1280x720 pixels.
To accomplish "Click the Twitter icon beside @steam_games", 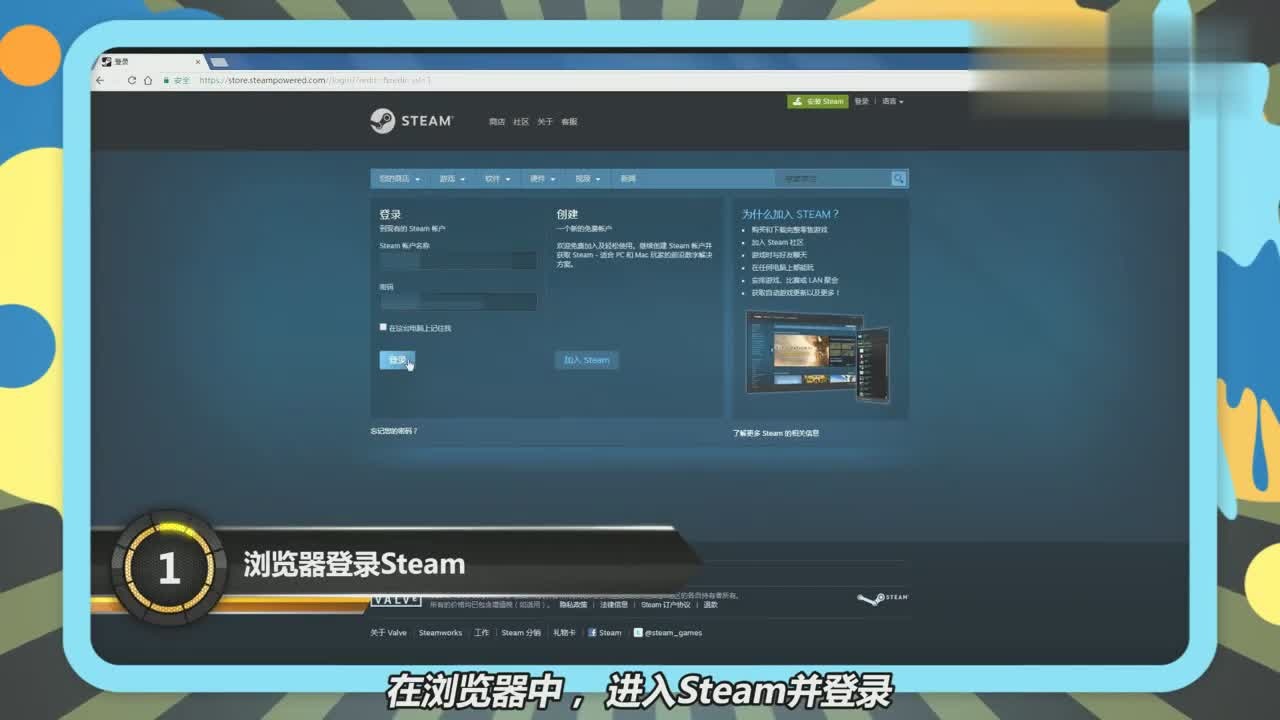I will coord(637,632).
